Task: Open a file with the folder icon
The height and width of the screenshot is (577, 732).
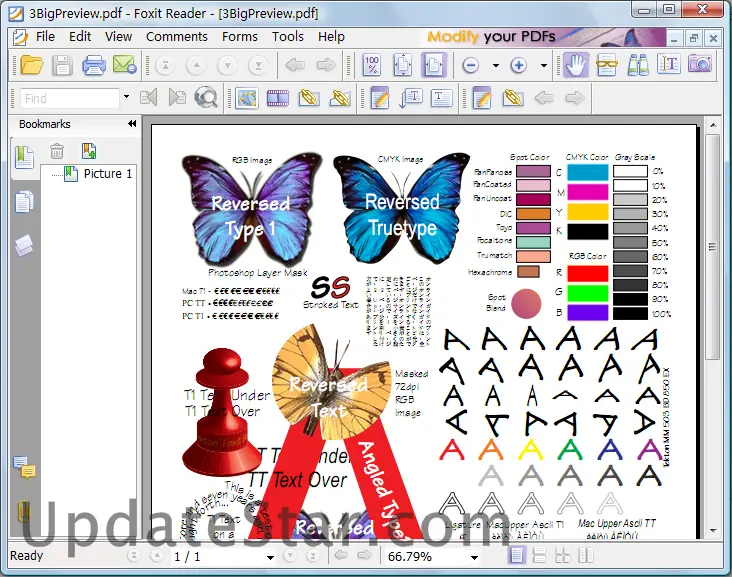Action: coord(32,65)
